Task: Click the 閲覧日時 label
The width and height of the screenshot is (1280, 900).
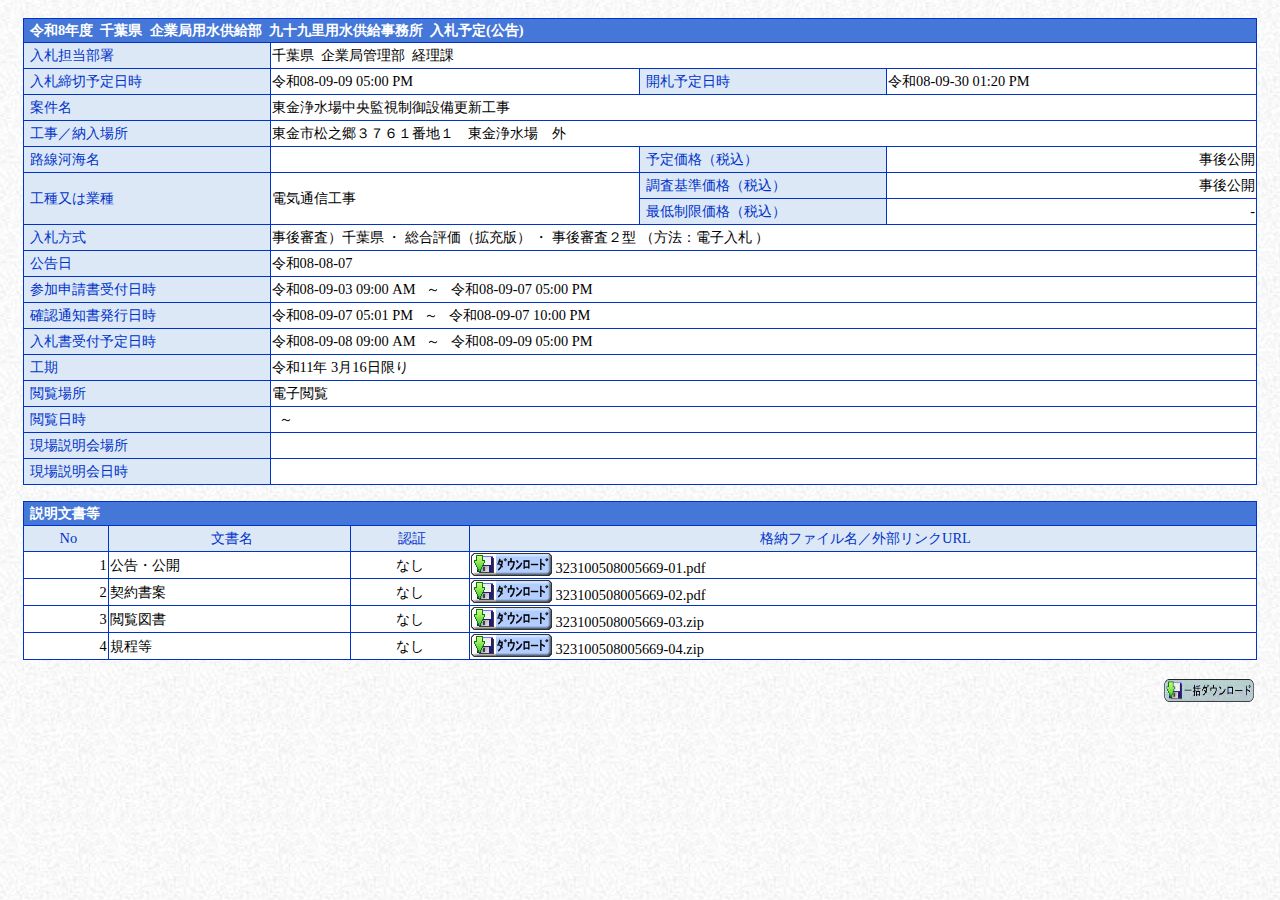Action: [147, 420]
